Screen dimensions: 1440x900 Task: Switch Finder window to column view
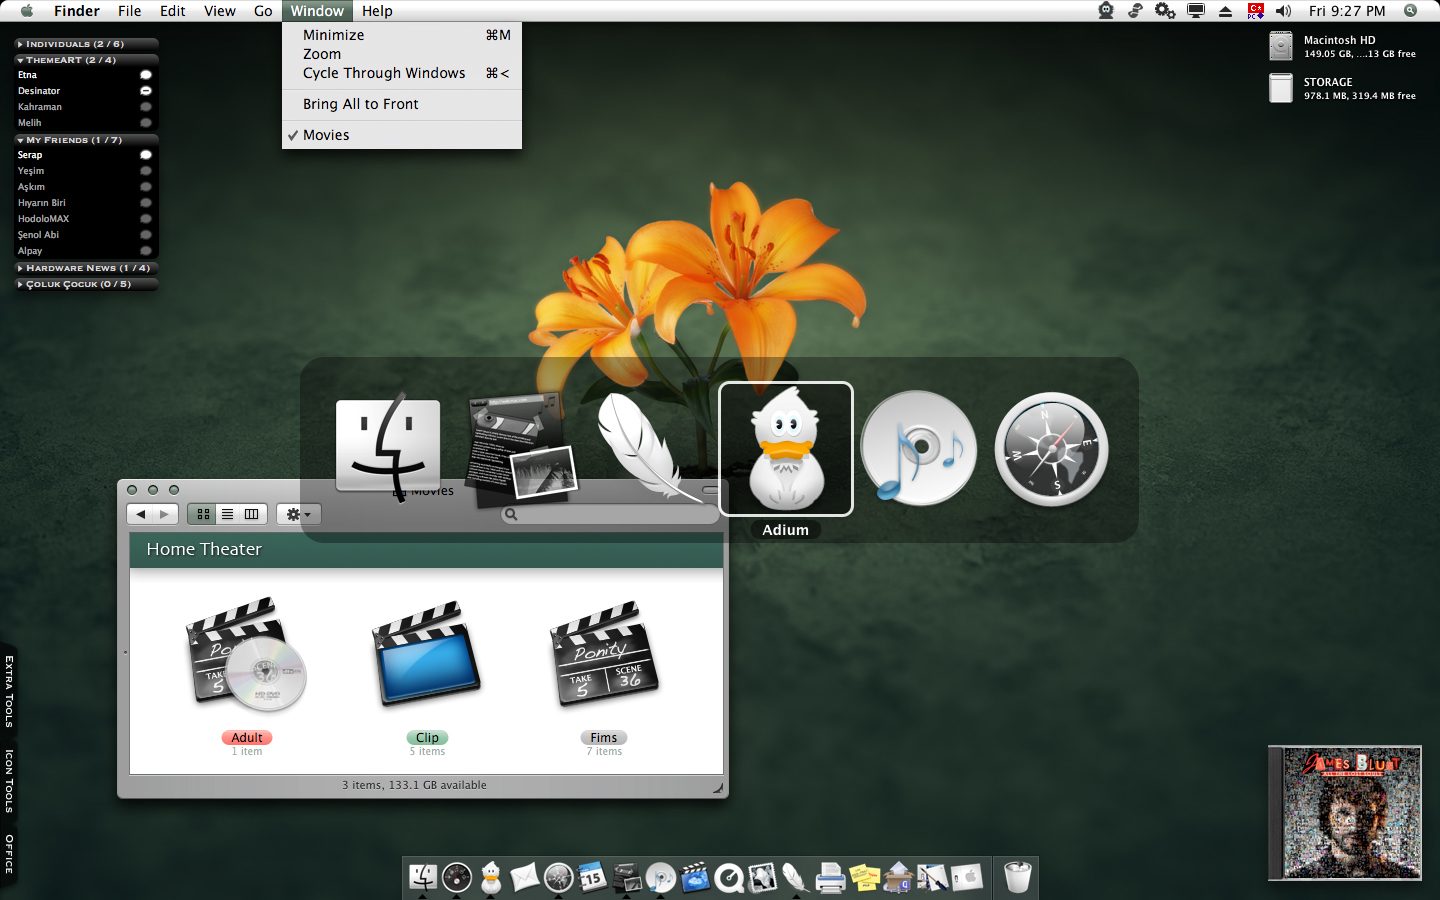coord(252,514)
